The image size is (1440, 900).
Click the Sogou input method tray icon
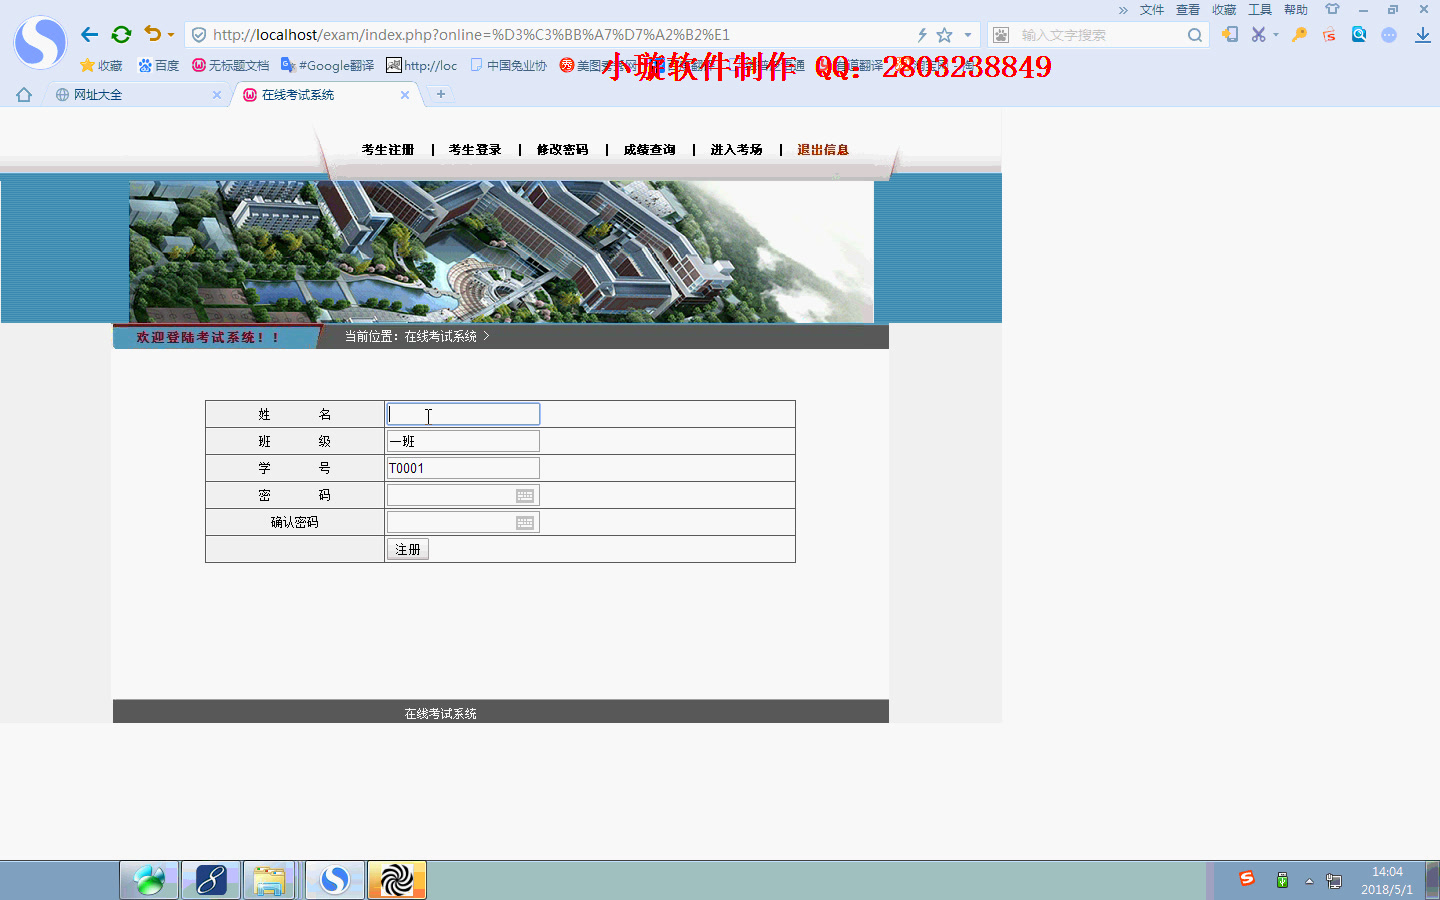click(1247, 879)
